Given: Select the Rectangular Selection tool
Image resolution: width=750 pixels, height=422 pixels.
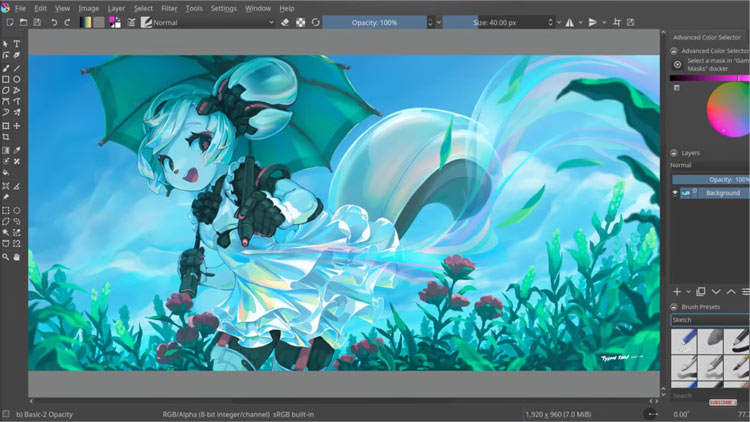Looking at the screenshot, I should click(x=5, y=210).
